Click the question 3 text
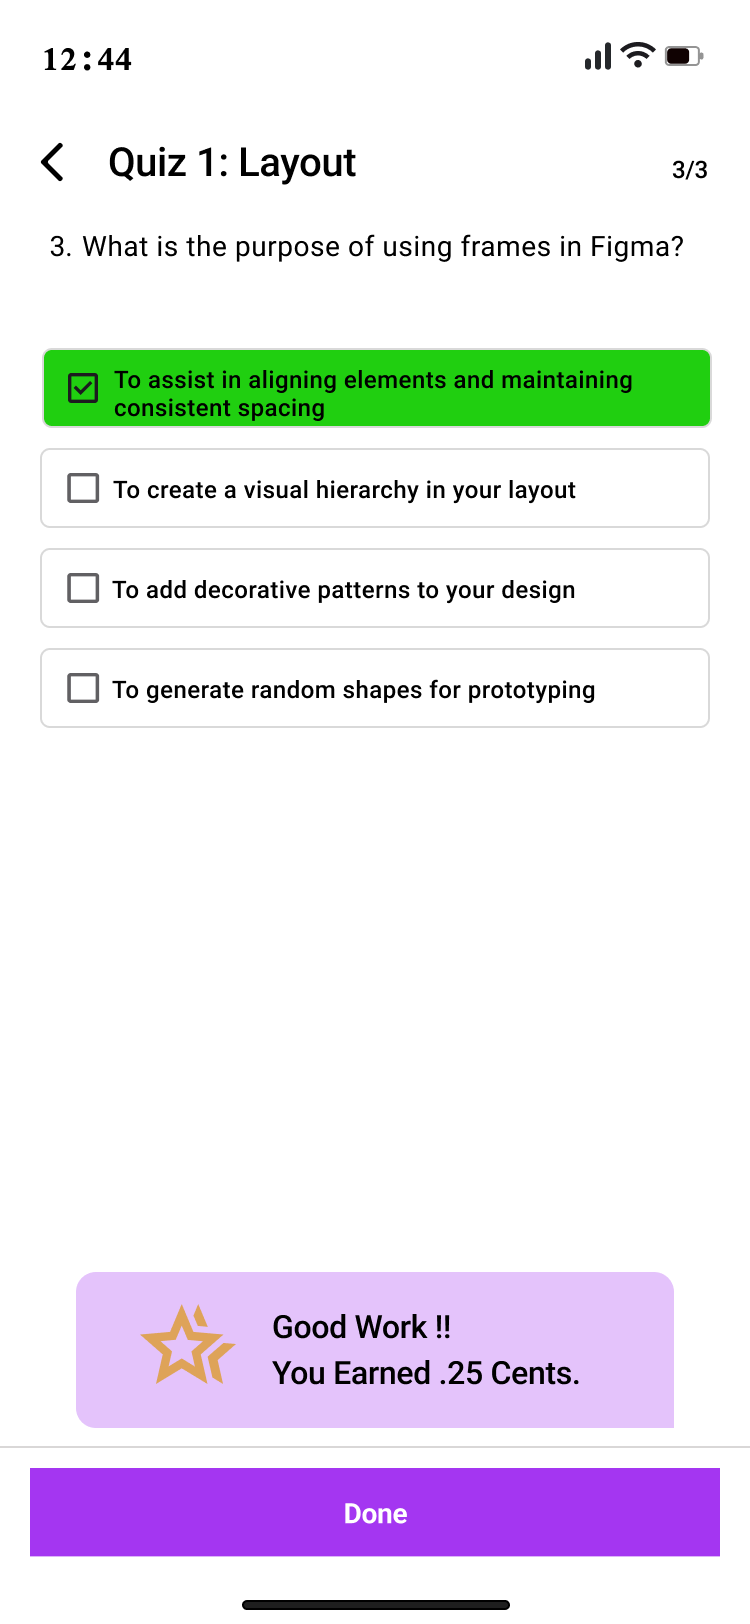This screenshot has height=1624, width=750. point(367,247)
